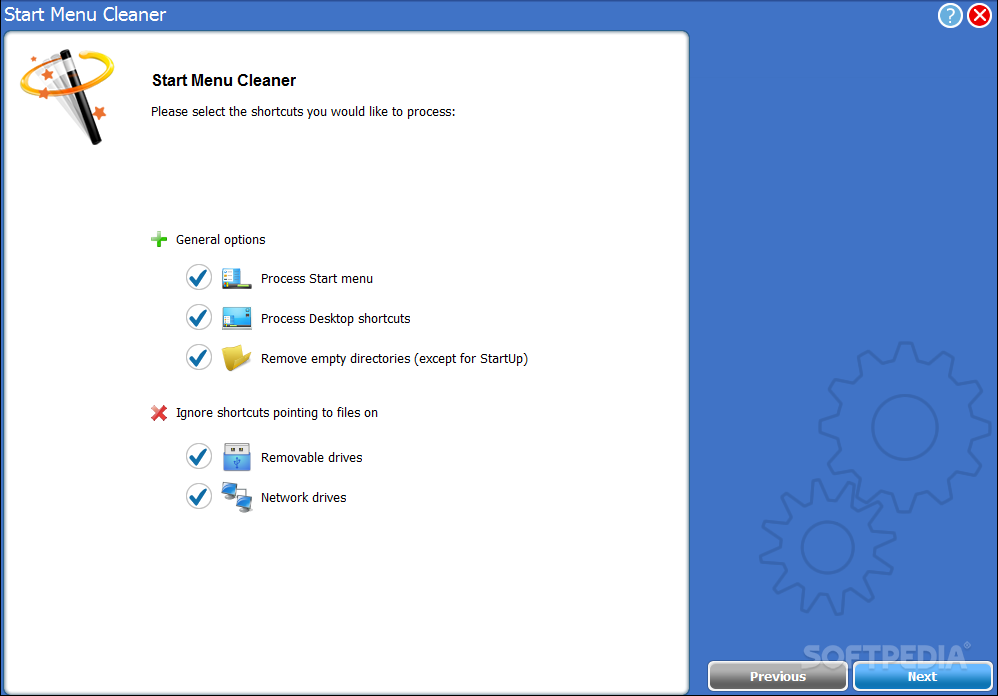
Task: Uncheck the Network drives checkbox
Action: pyautogui.click(x=199, y=497)
